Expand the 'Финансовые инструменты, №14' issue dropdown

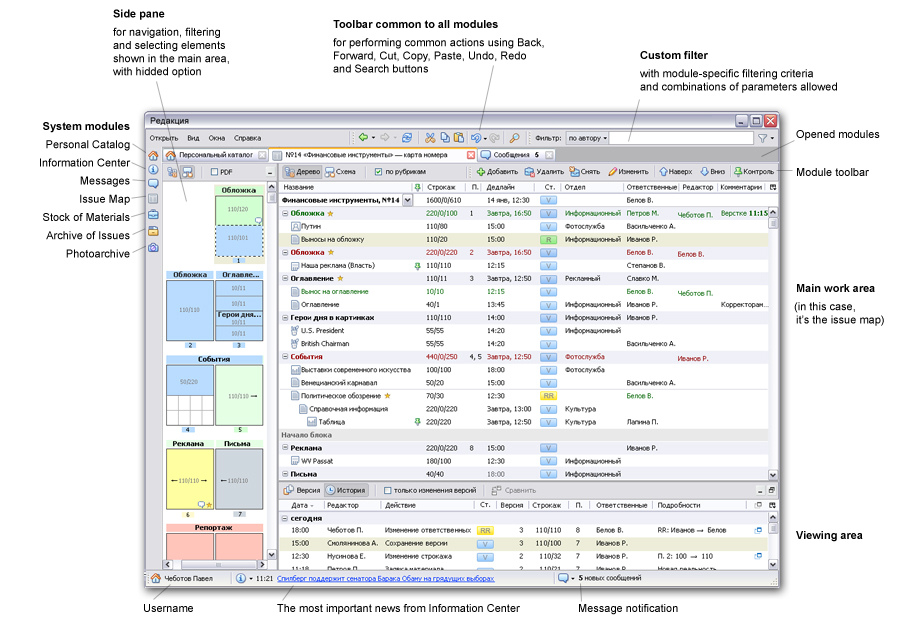407,200
